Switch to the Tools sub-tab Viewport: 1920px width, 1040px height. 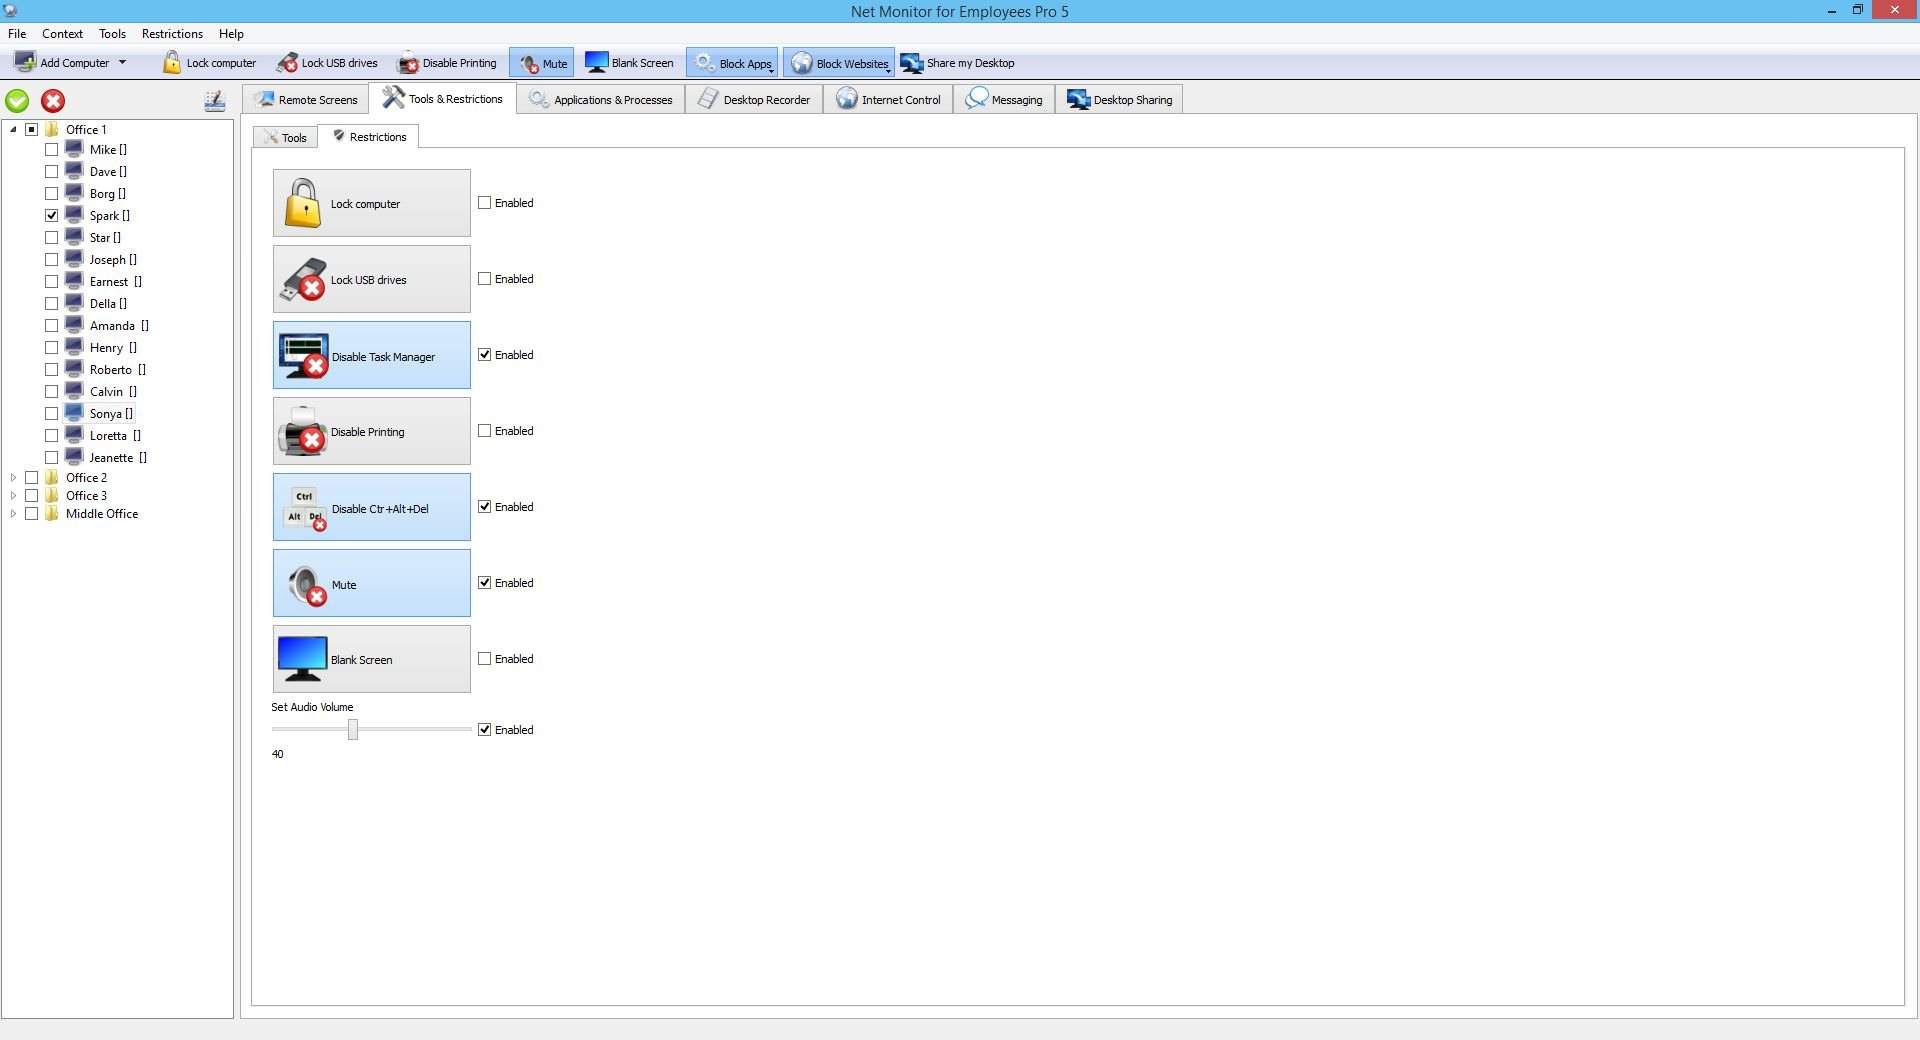click(285, 137)
